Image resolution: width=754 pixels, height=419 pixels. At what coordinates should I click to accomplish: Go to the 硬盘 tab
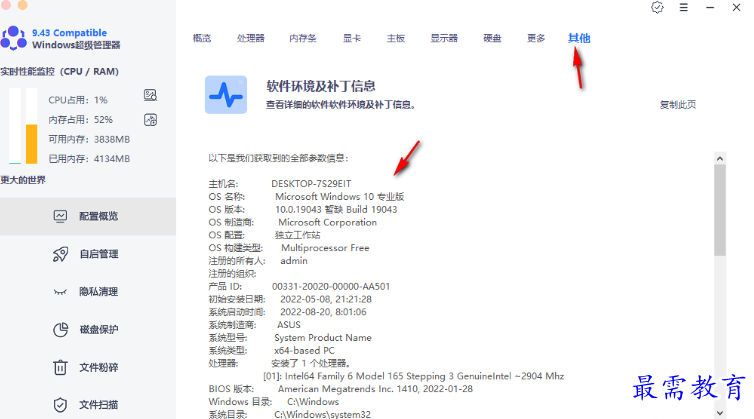point(492,38)
